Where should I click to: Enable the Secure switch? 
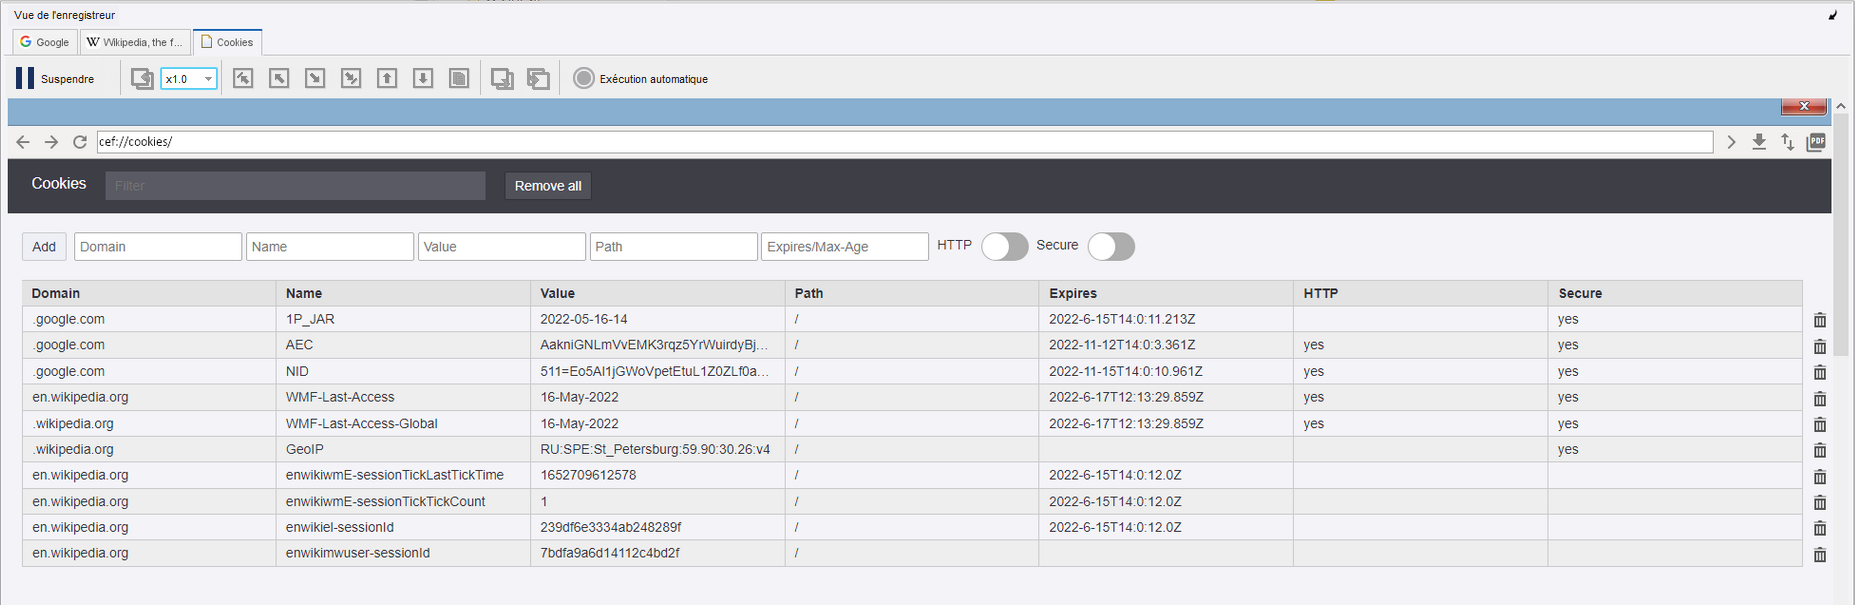[x=1110, y=246]
